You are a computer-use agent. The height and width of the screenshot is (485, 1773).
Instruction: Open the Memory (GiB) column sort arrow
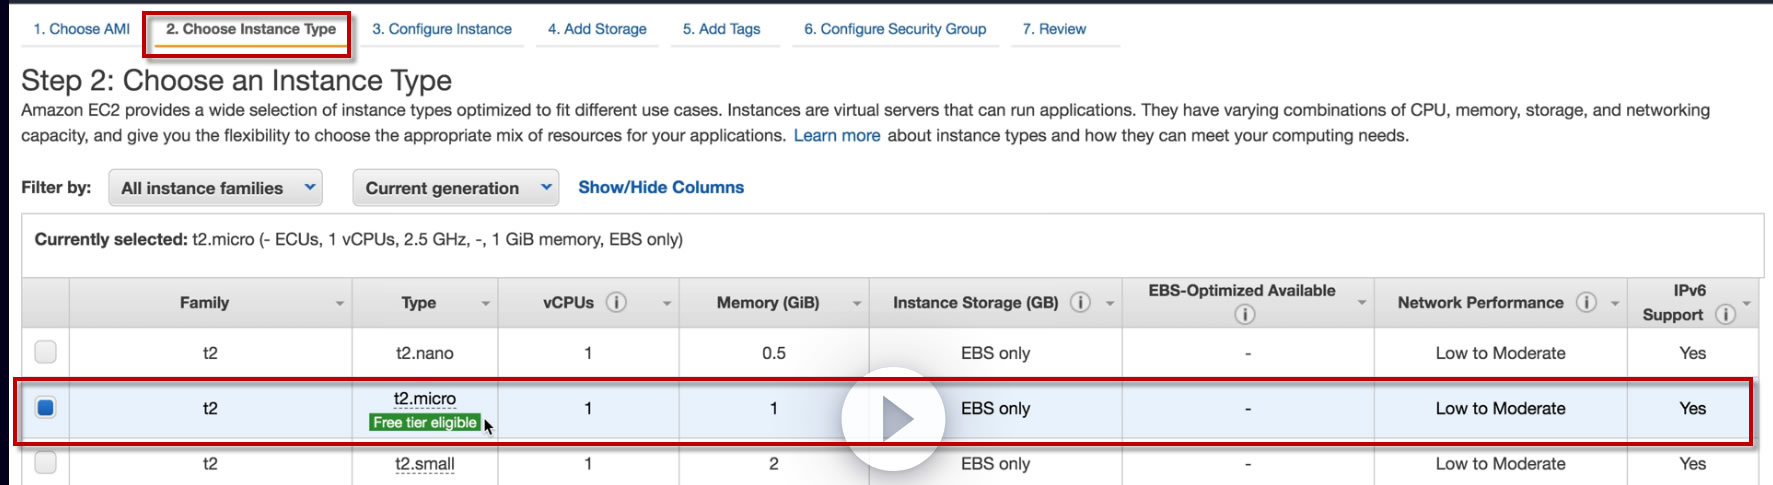[x=857, y=303]
